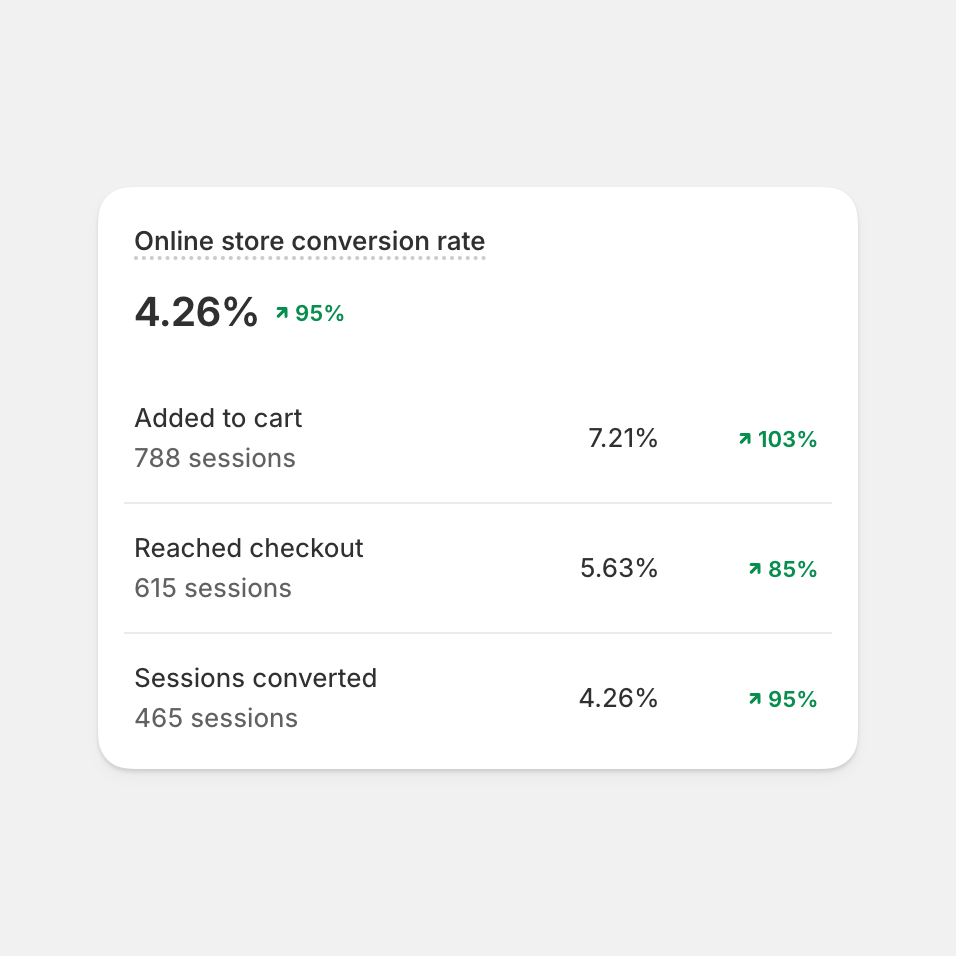Image resolution: width=956 pixels, height=956 pixels.
Task: Click the 7.21% conversion percentage
Action: click(622, 438)
